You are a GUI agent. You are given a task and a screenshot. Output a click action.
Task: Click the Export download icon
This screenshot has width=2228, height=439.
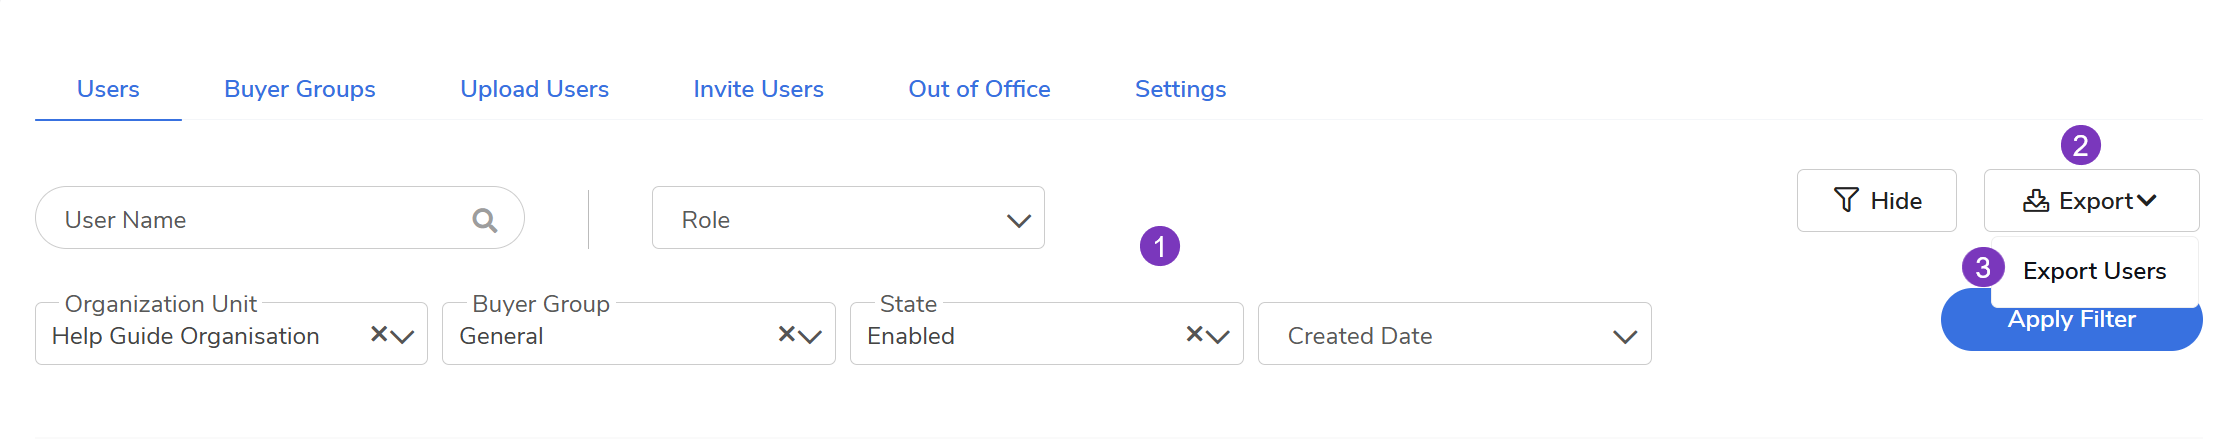pyautogui.click(x=2035, y=202)
